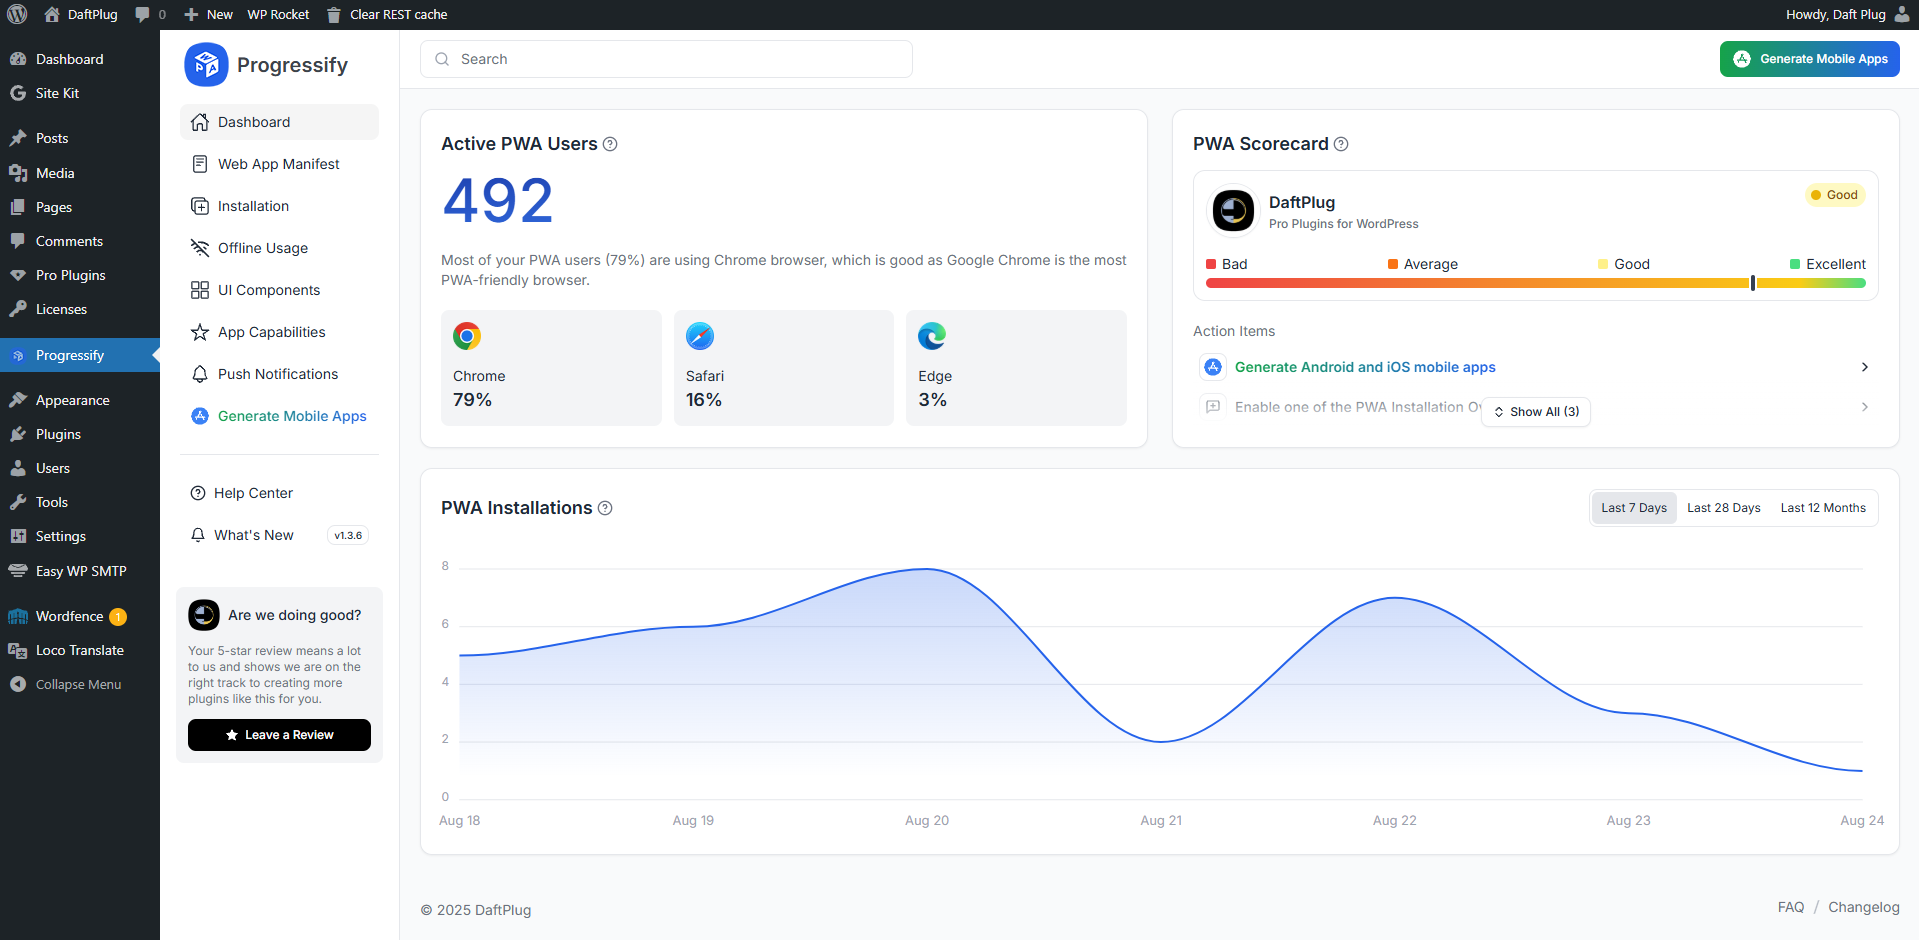Open the WordPress Comments section
Viewport: 1919px width, 940px height.
tap(70, 241)
